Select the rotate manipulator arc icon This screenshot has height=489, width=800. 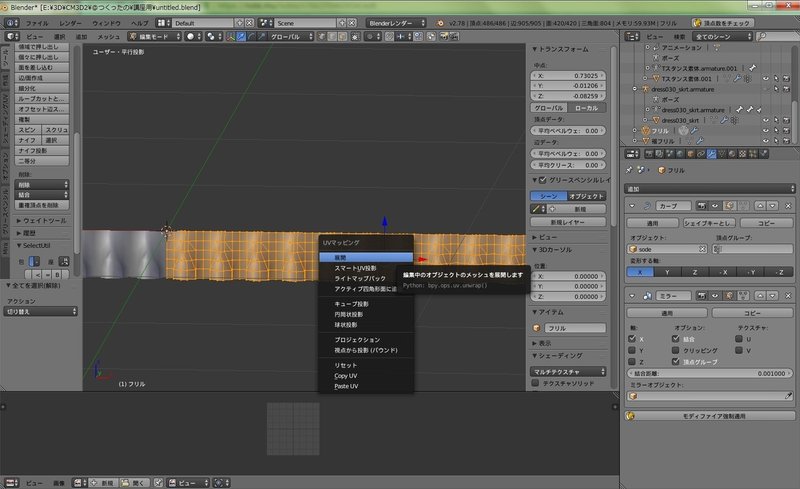251,36
